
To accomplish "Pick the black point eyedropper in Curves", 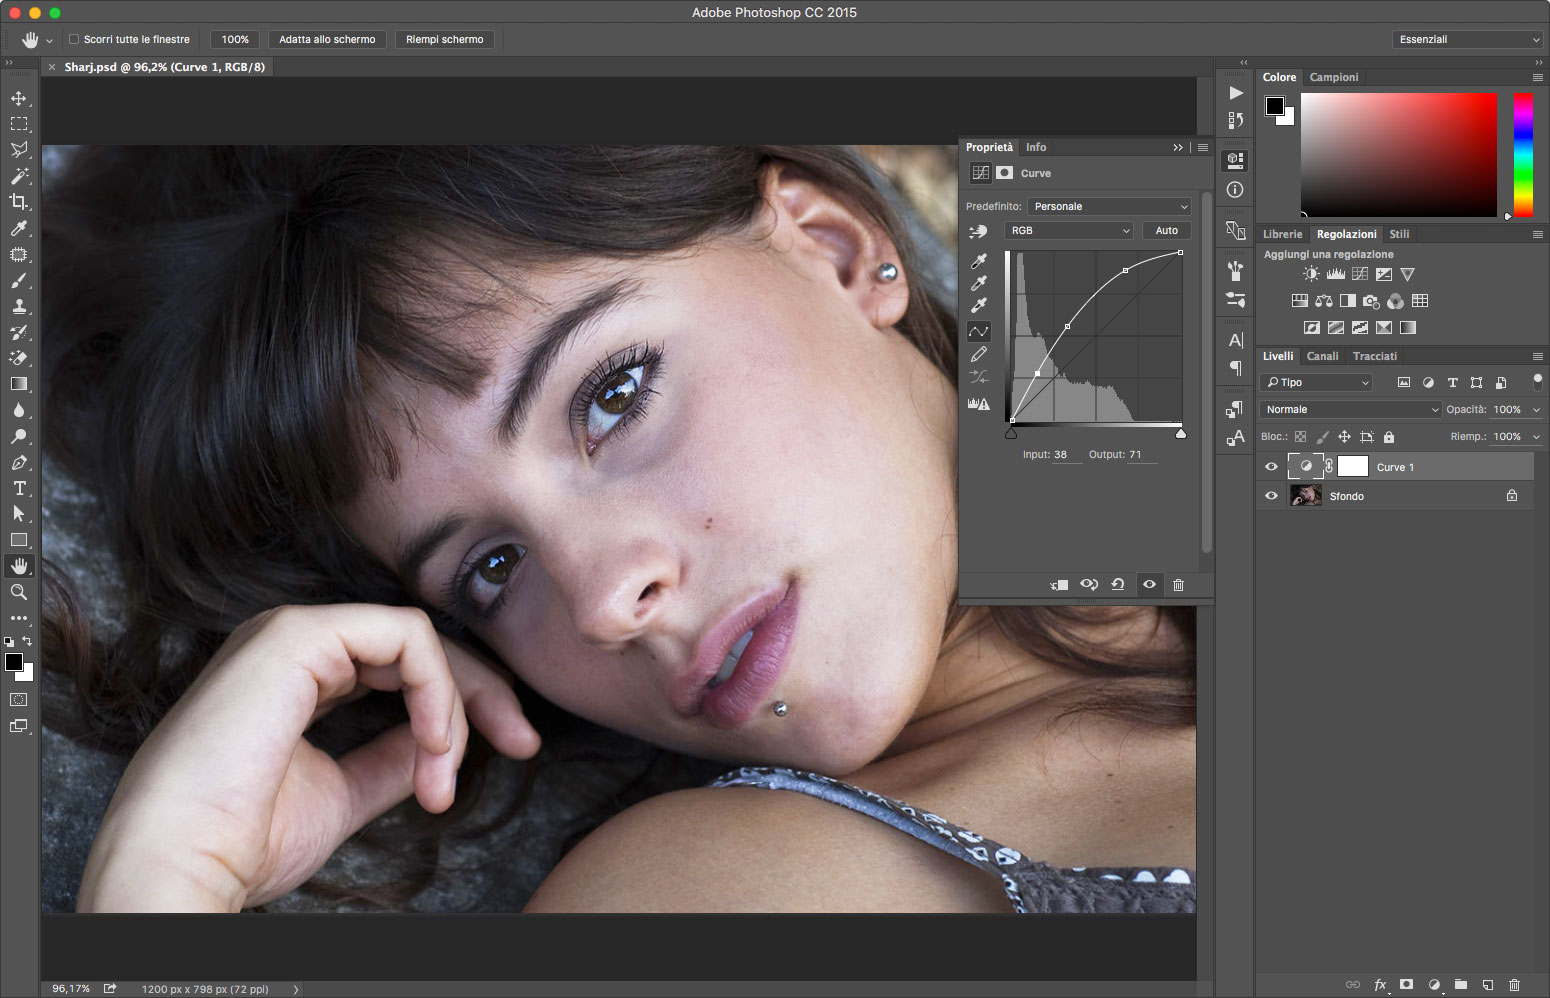I will 979,261.
